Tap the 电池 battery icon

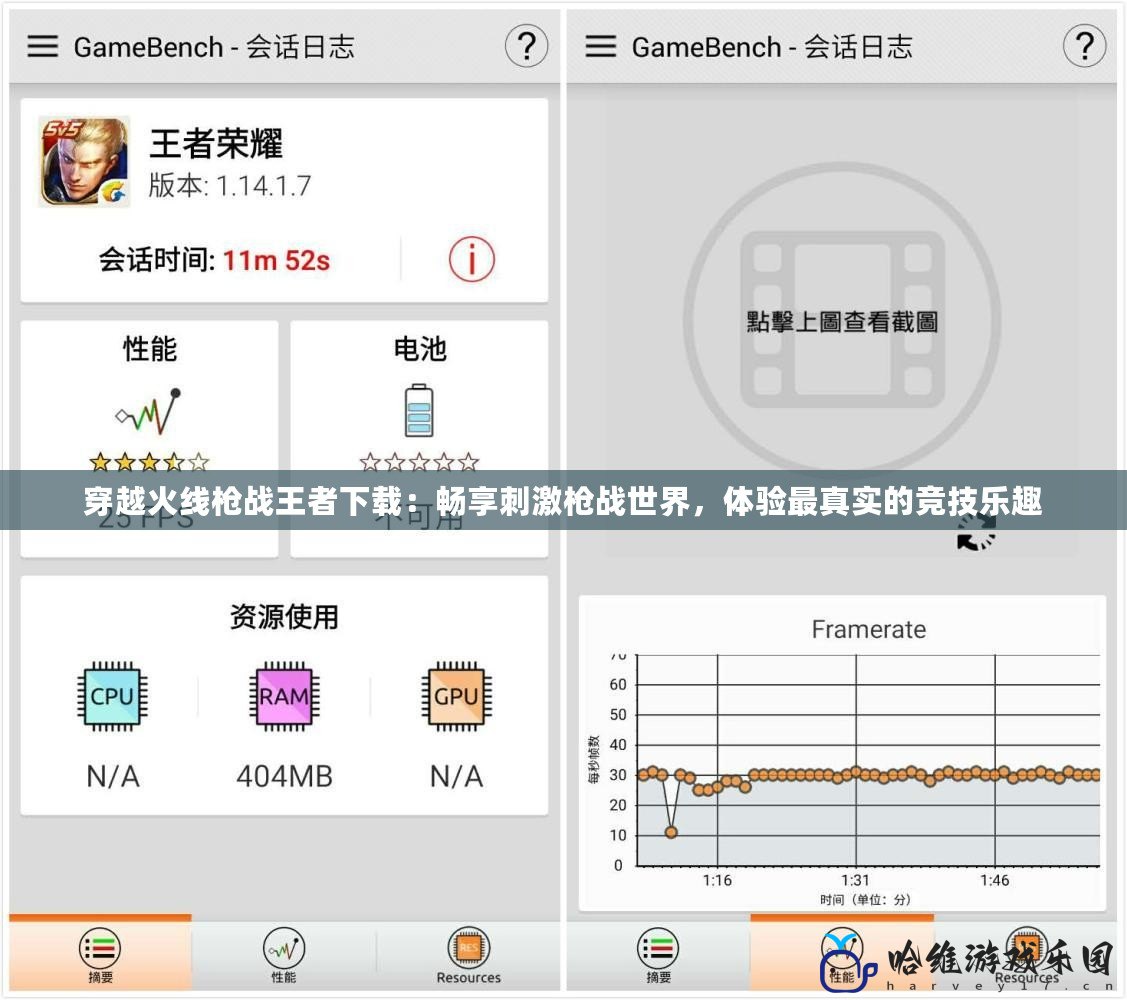click(419, 410)
